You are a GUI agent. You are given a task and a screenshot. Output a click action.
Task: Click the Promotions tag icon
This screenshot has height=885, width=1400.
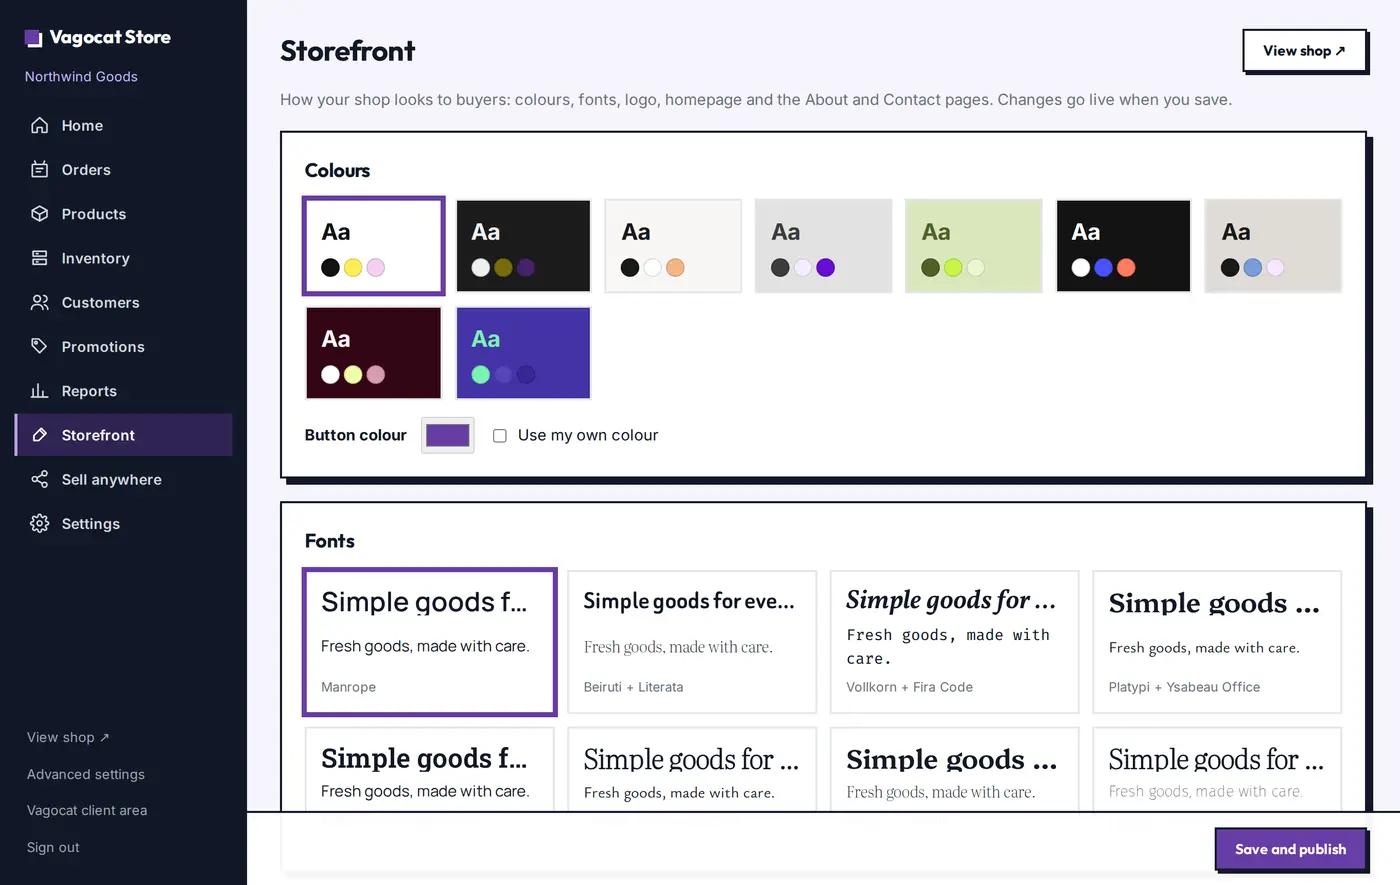39,346
